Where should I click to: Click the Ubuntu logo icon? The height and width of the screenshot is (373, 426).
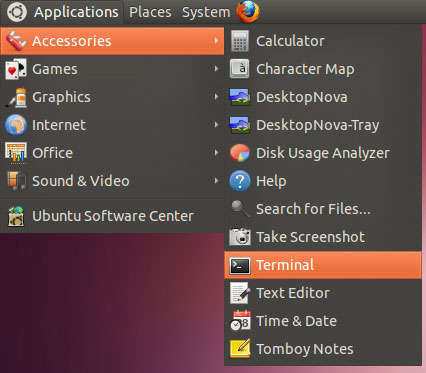pos(16,12)
